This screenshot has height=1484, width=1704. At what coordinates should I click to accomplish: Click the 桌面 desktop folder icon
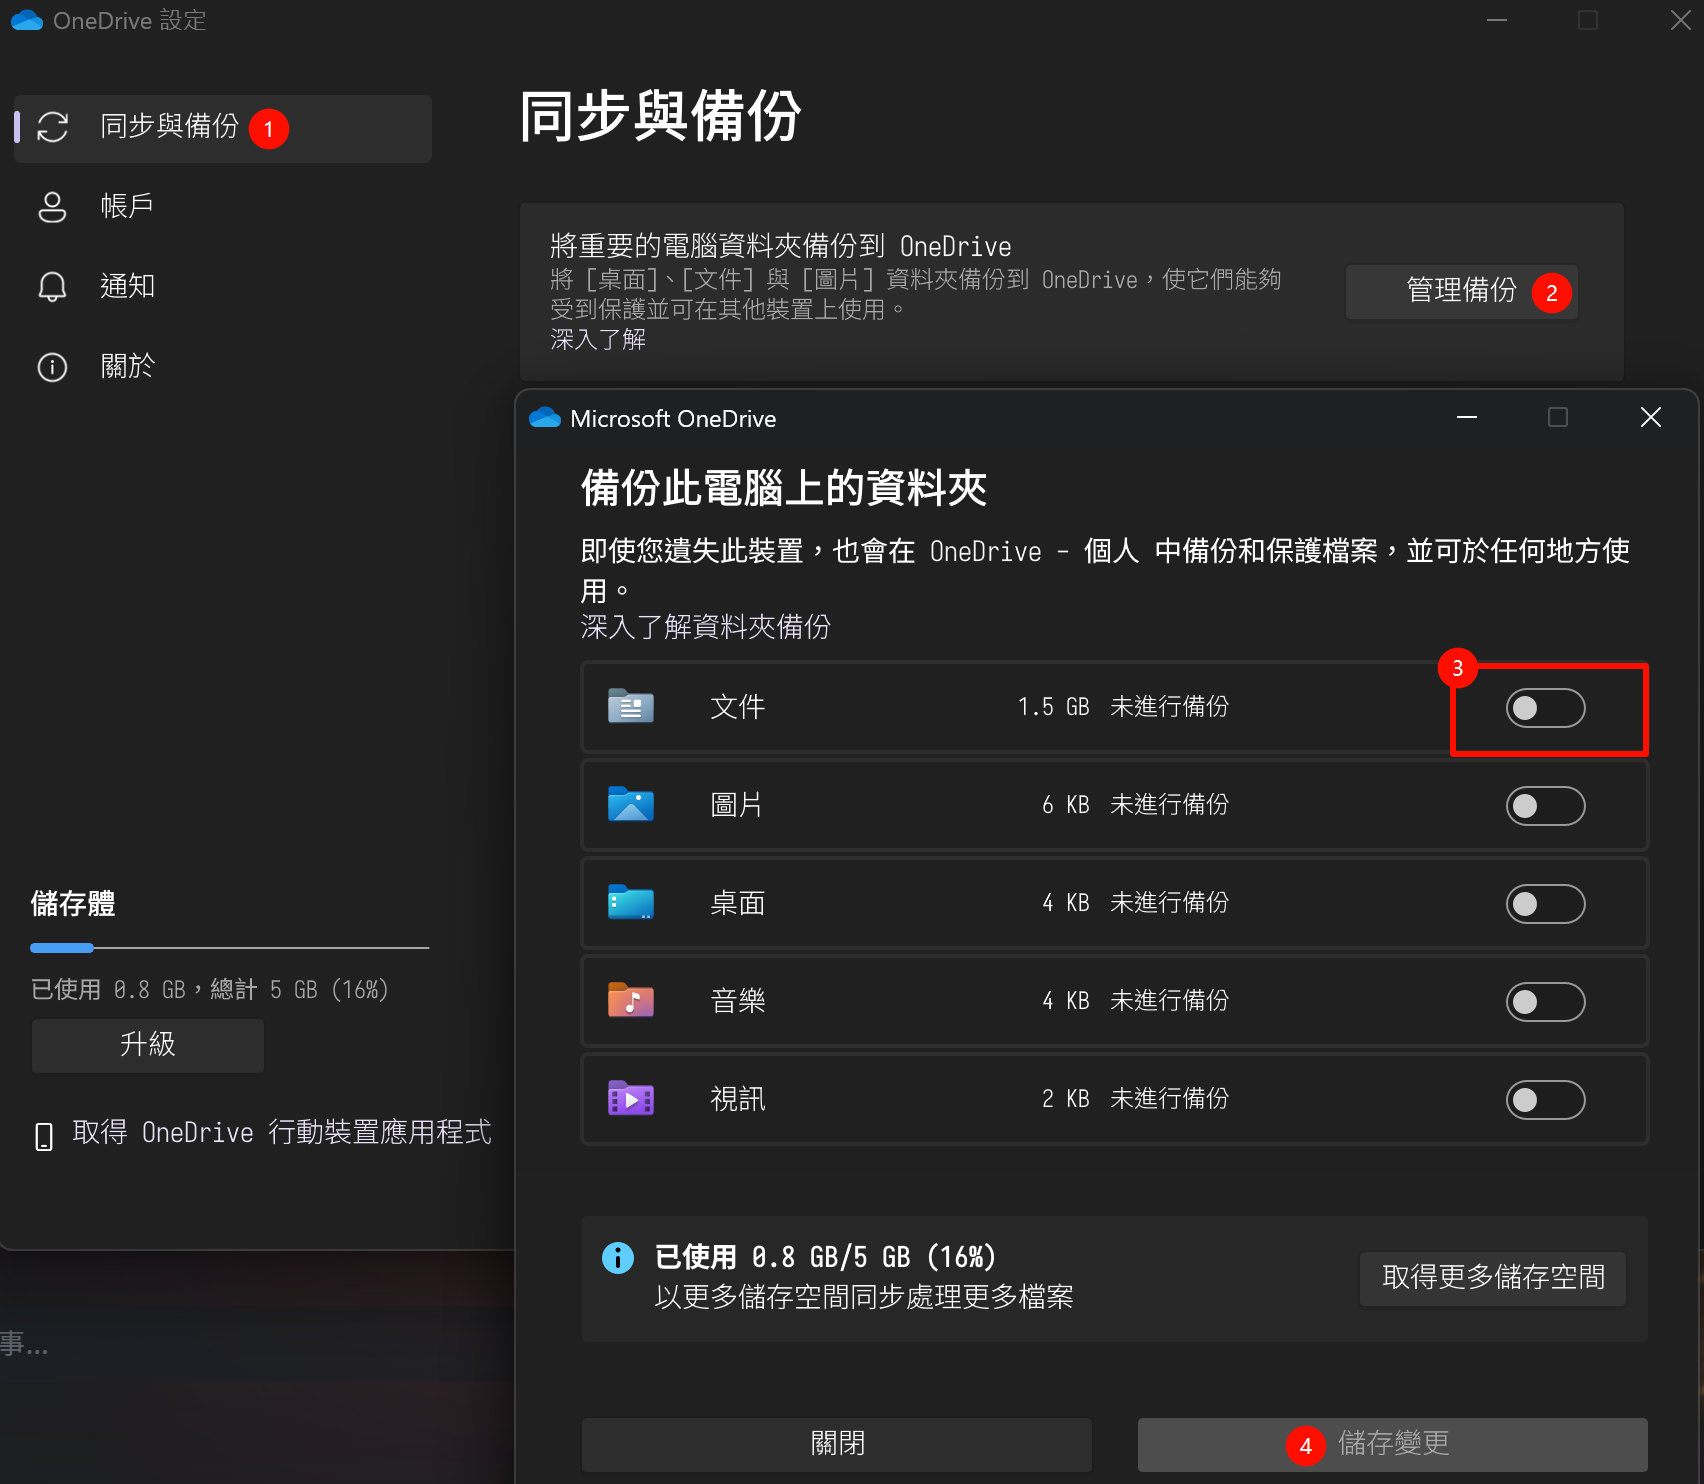631,902
